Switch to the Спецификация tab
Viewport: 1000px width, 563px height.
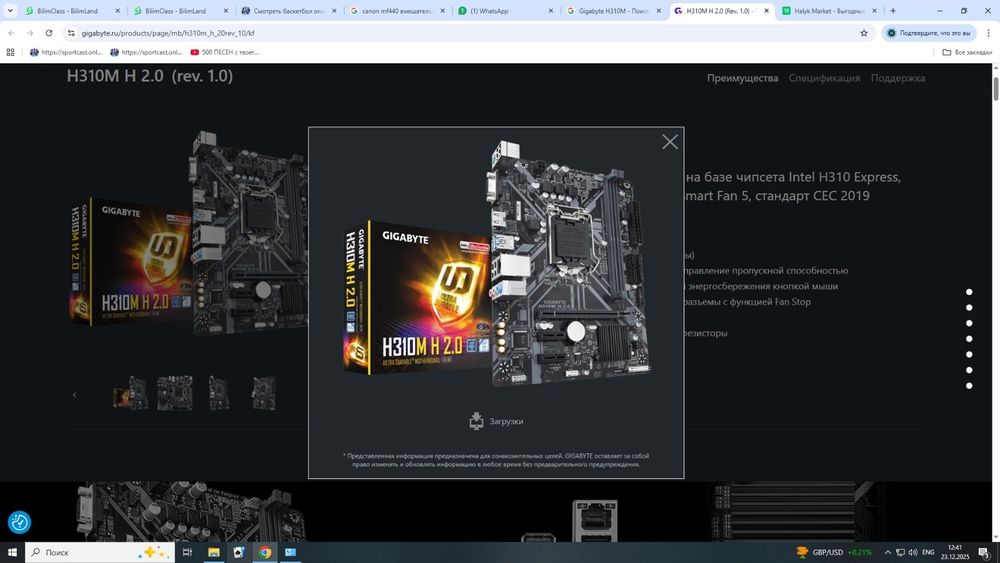pyautogui.click(x=824, y=78)
